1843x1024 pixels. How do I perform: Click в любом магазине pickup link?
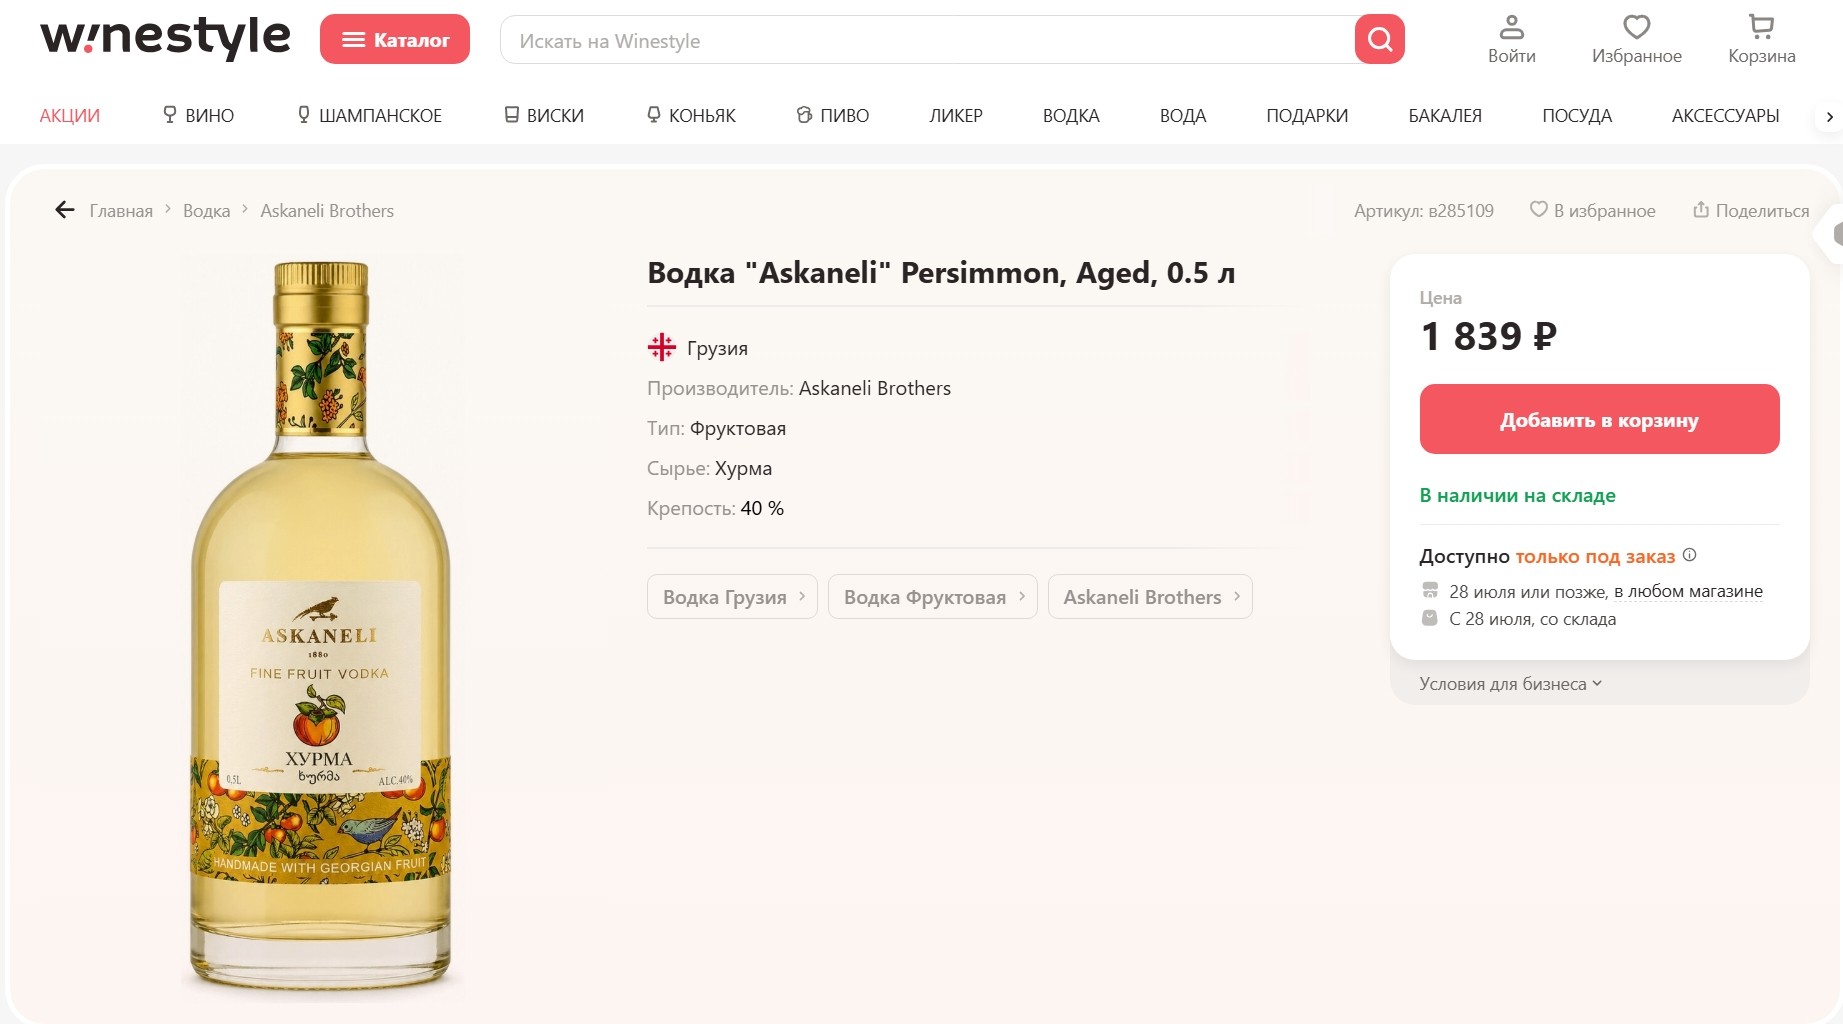[x=1688, y=591]
